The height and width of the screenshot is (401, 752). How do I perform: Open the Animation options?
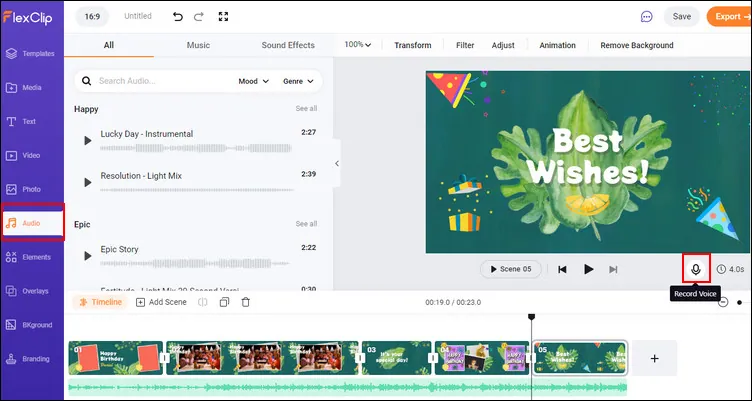tap(557, 45)
